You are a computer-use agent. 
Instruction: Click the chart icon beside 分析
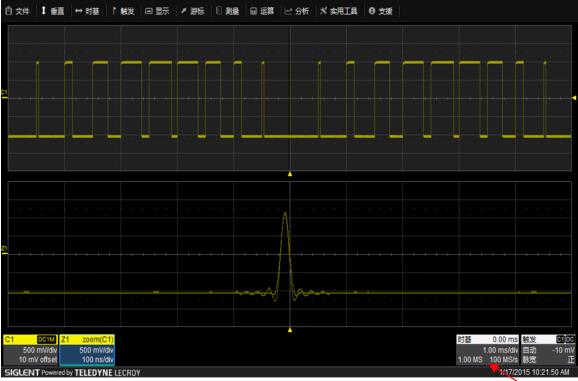[x=288, y=12]
